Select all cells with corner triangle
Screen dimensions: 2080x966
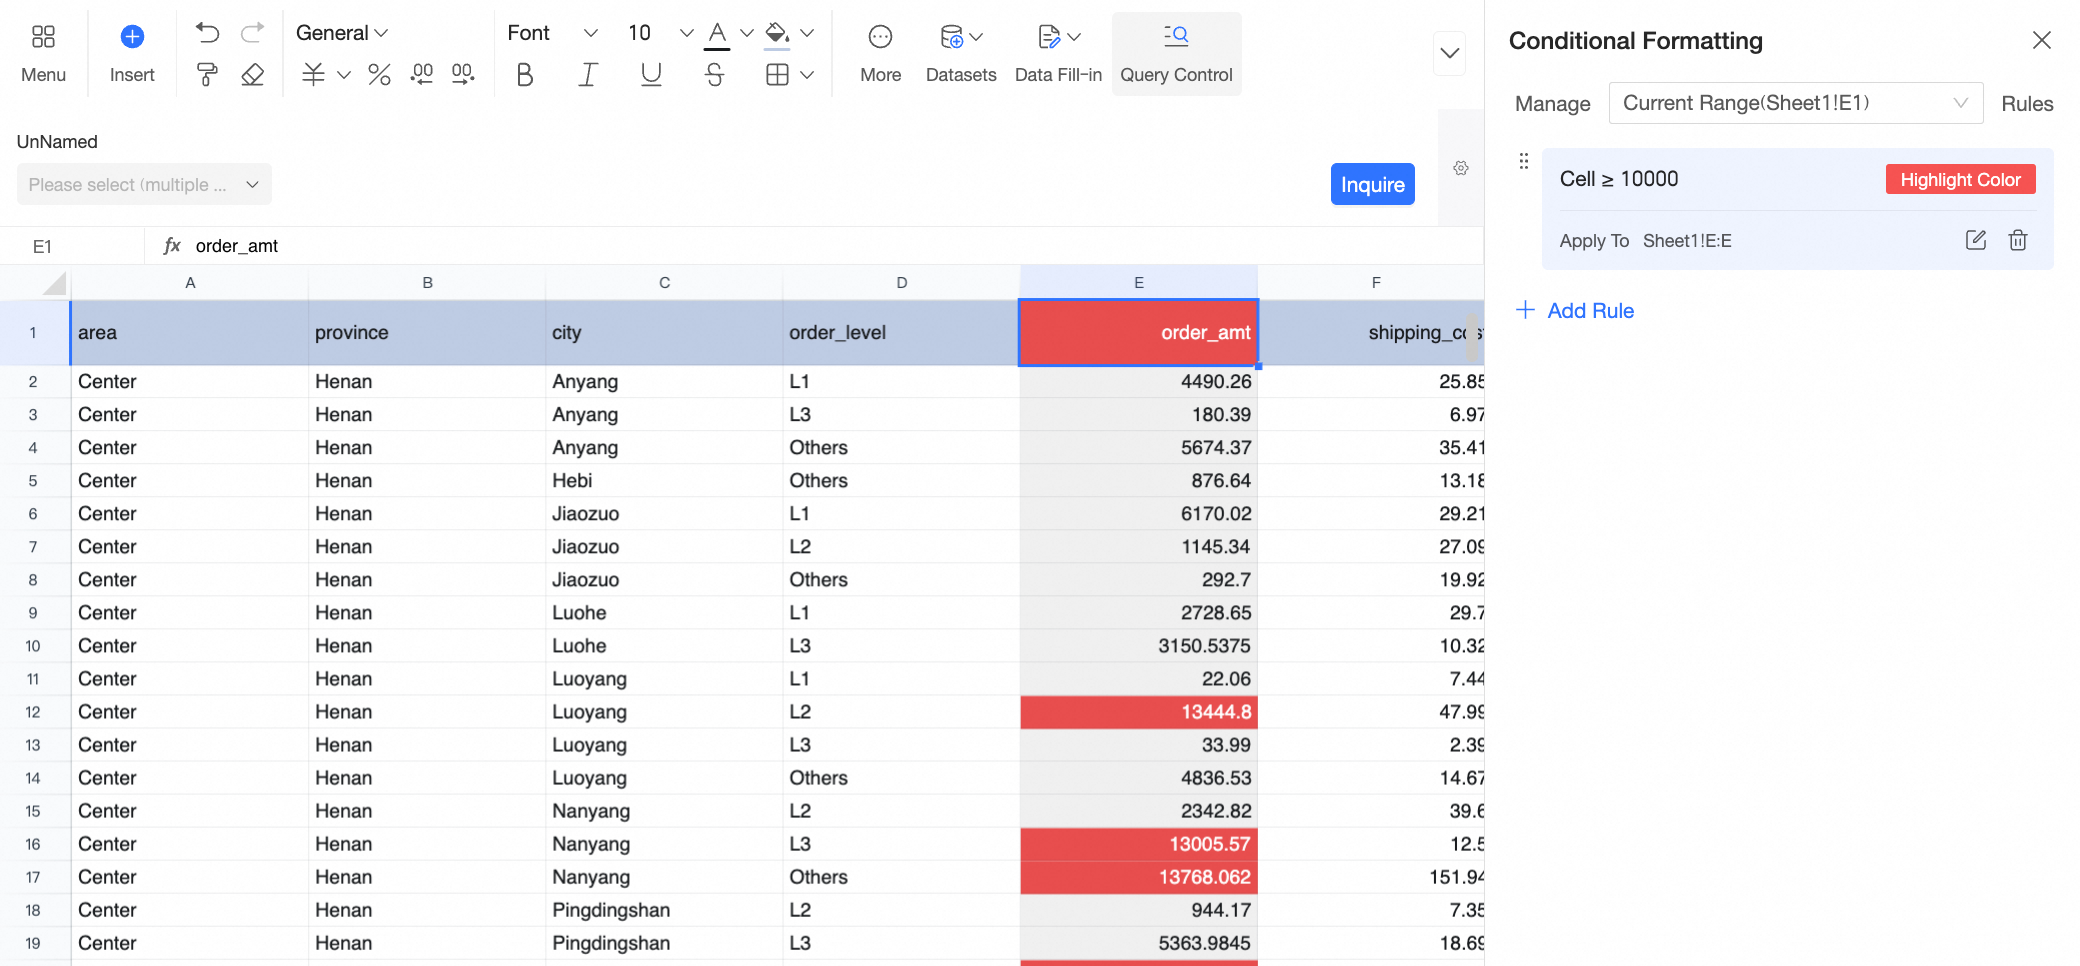point(55,283)
